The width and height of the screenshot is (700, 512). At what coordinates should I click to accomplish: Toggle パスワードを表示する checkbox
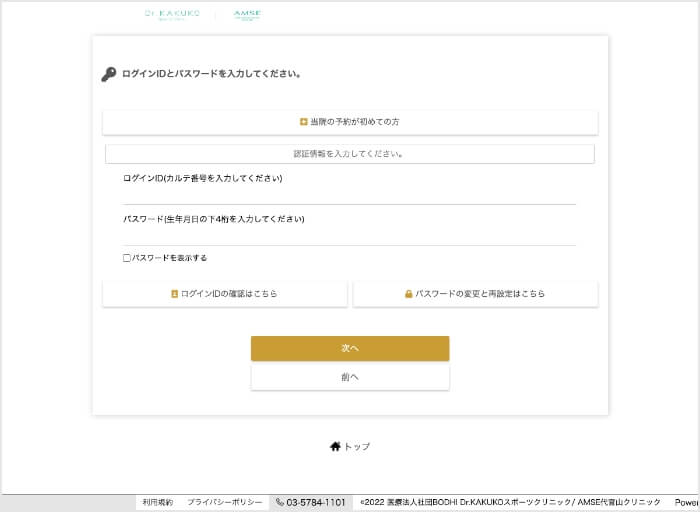[x=127, y=258]
